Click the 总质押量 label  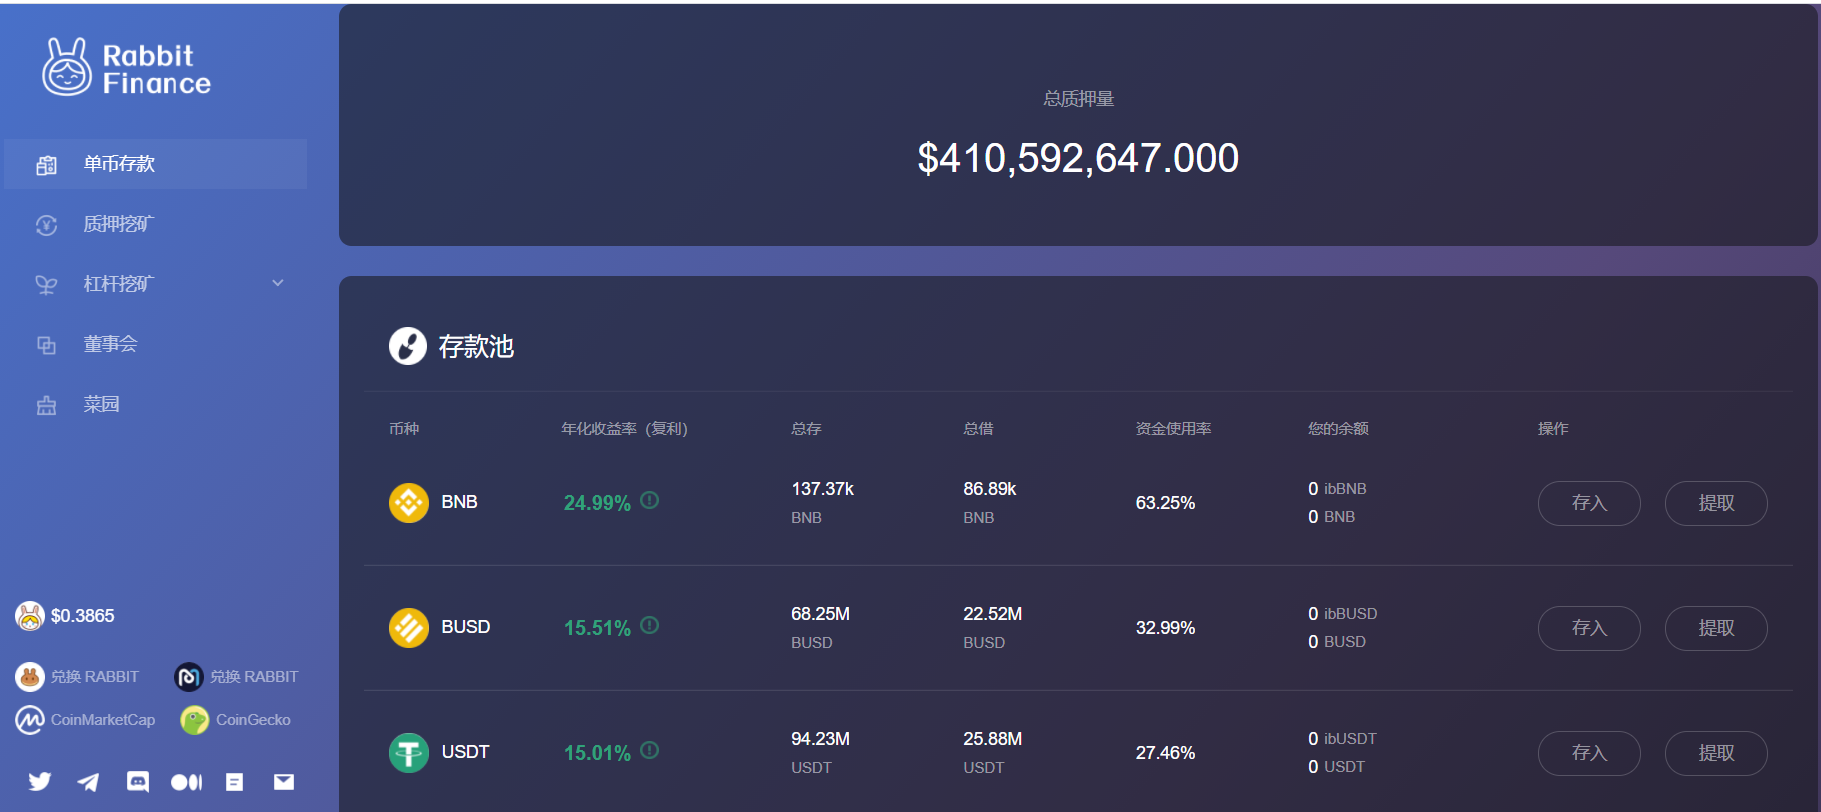[1078, 98]
